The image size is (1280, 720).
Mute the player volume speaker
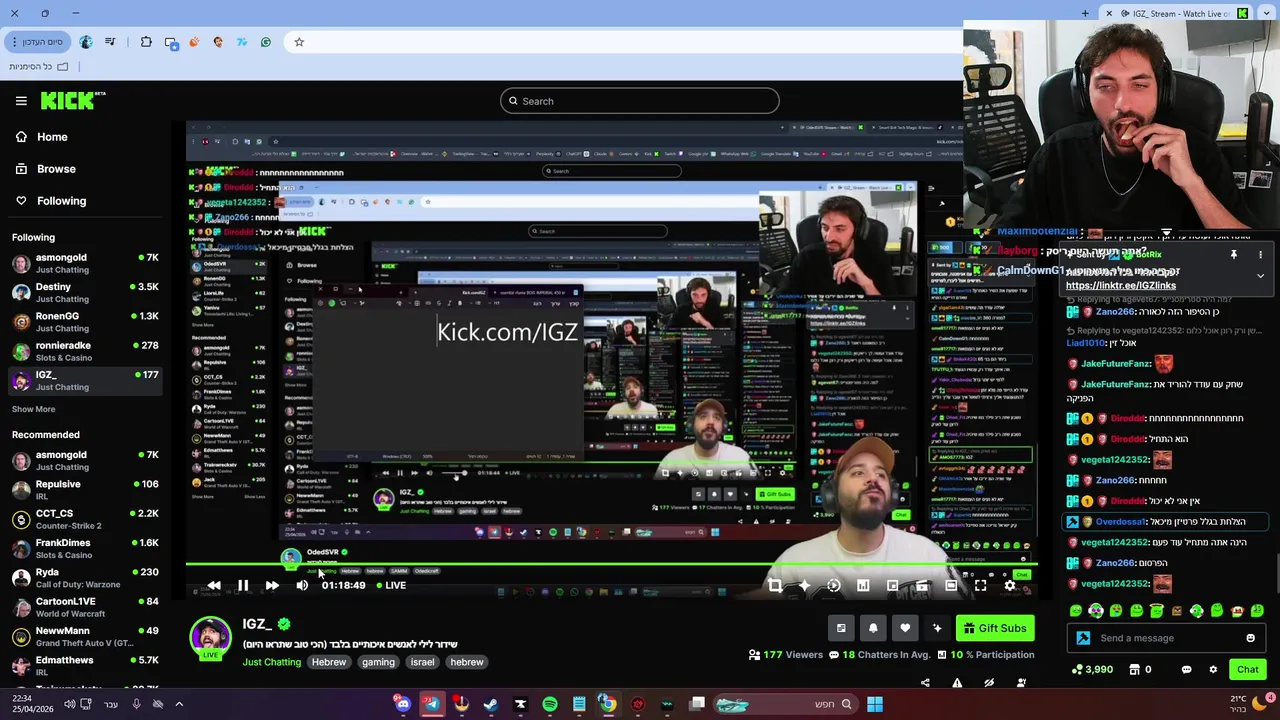pos(302,585)
